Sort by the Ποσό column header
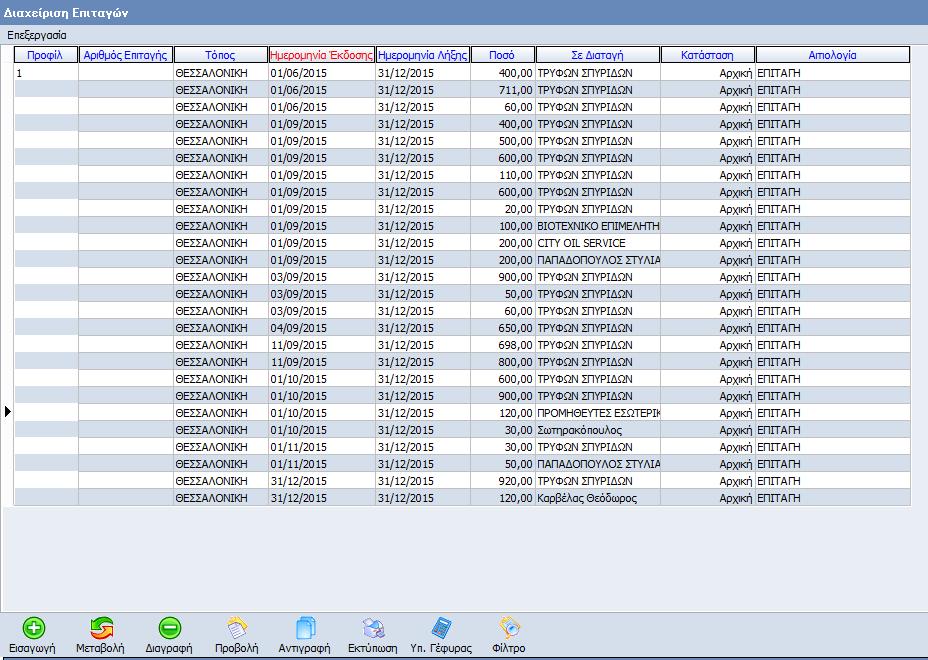Screen dimensions: 928x660 [x=503, y=55]
